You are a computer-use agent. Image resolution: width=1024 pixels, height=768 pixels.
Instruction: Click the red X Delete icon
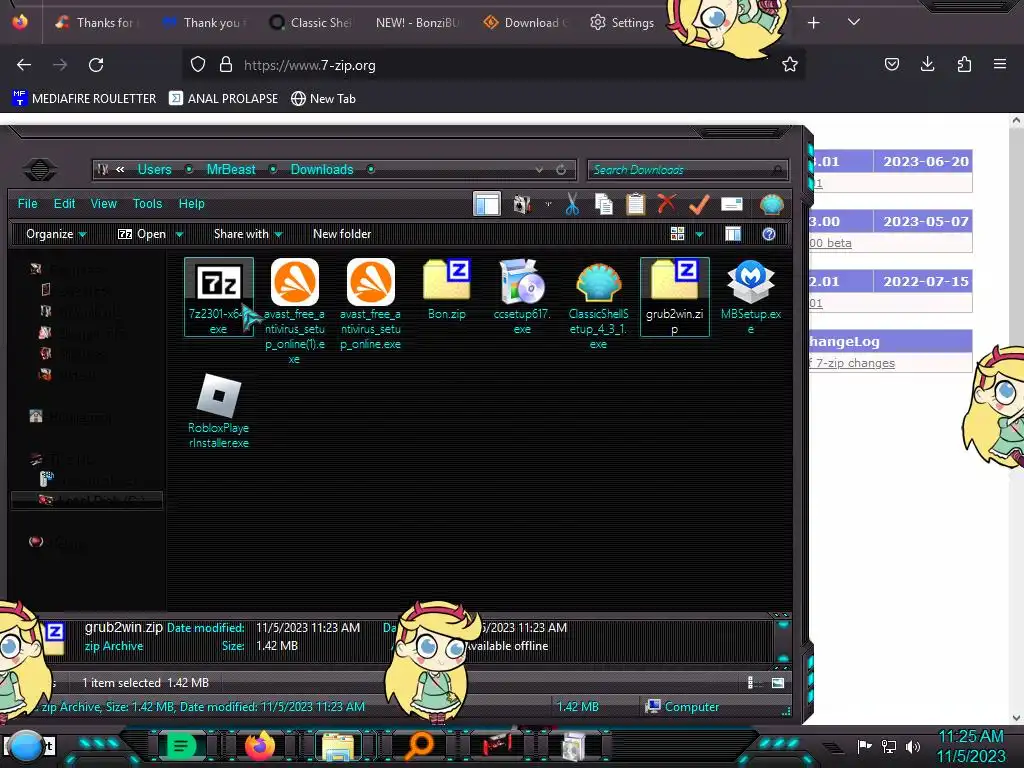coord(667,204)
